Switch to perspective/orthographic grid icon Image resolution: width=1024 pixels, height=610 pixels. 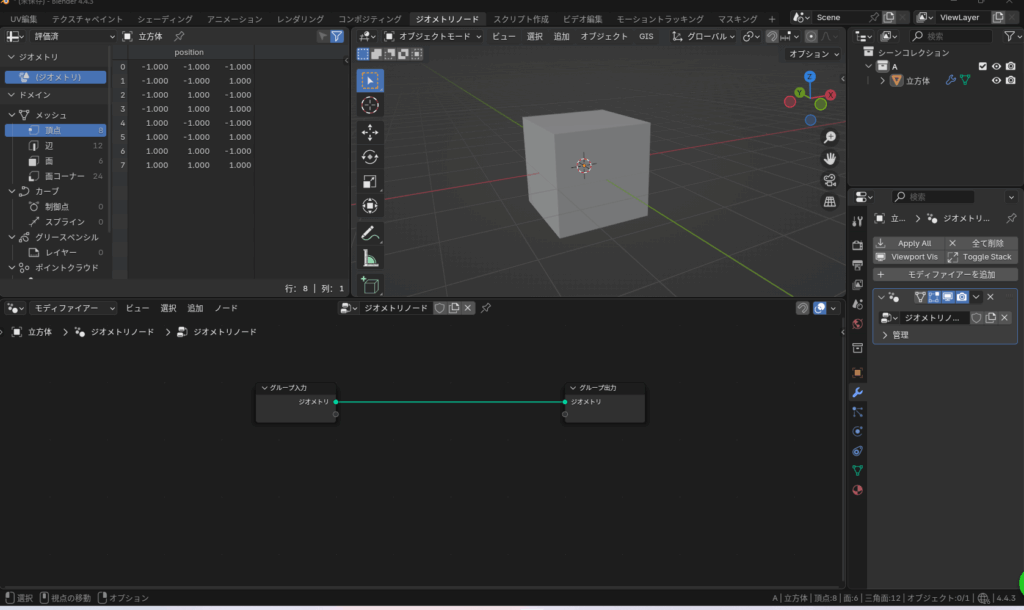(x=829, y=202)
